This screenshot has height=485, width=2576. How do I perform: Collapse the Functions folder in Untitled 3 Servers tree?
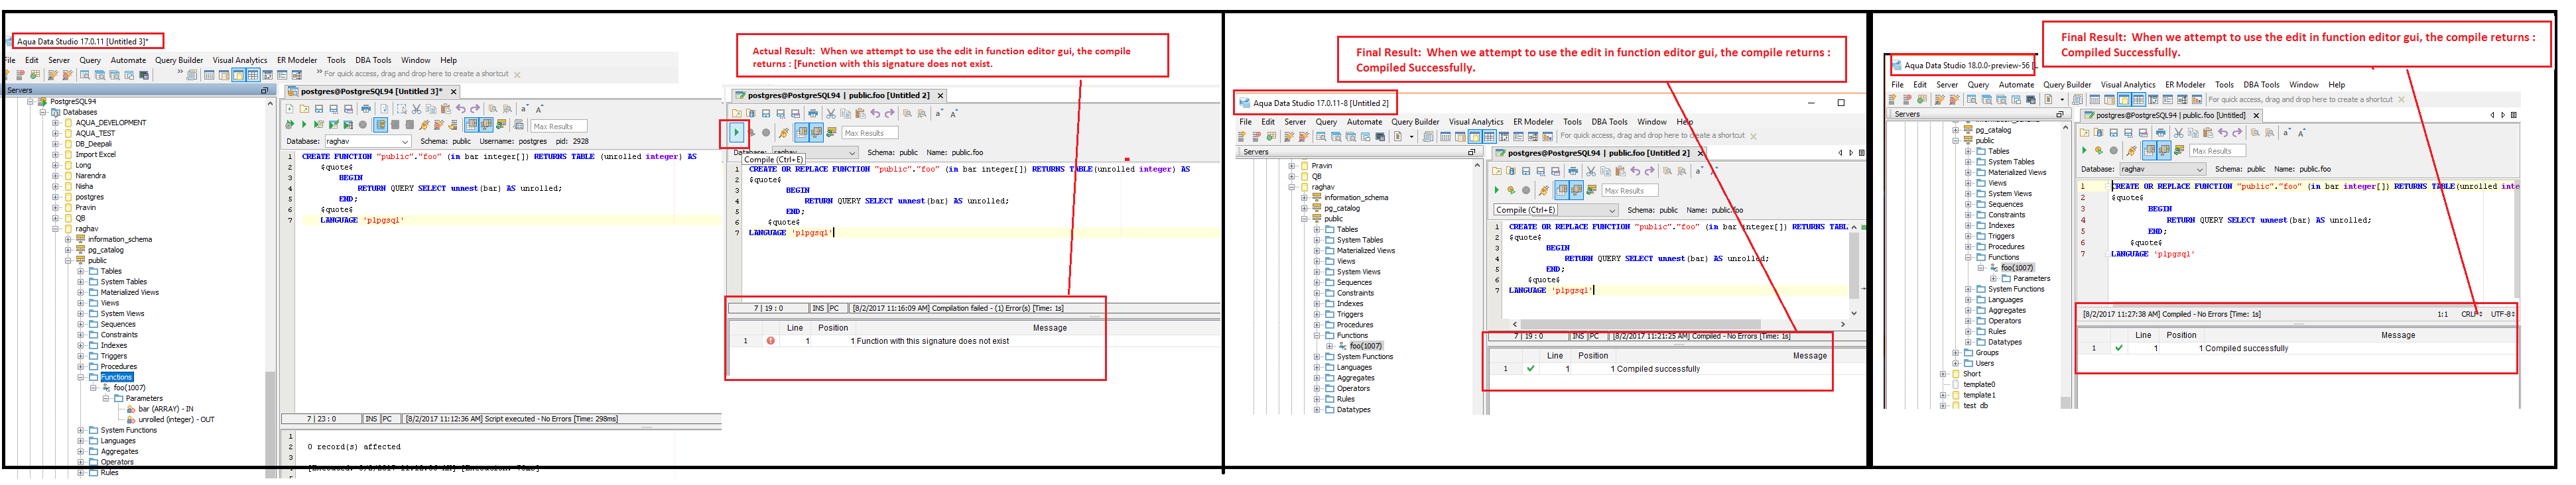pyautogui.click(x=81, y=378)
